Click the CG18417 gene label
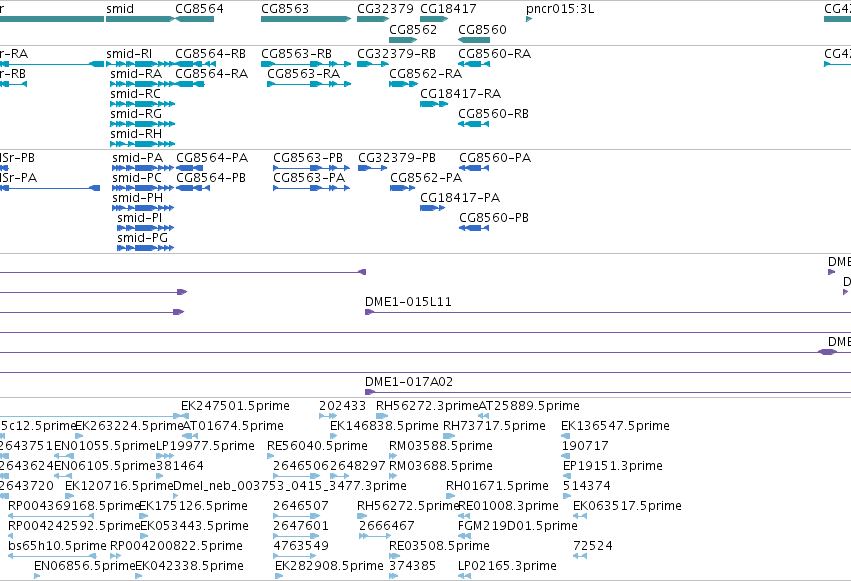851x581 pixels. coord(448,9)
